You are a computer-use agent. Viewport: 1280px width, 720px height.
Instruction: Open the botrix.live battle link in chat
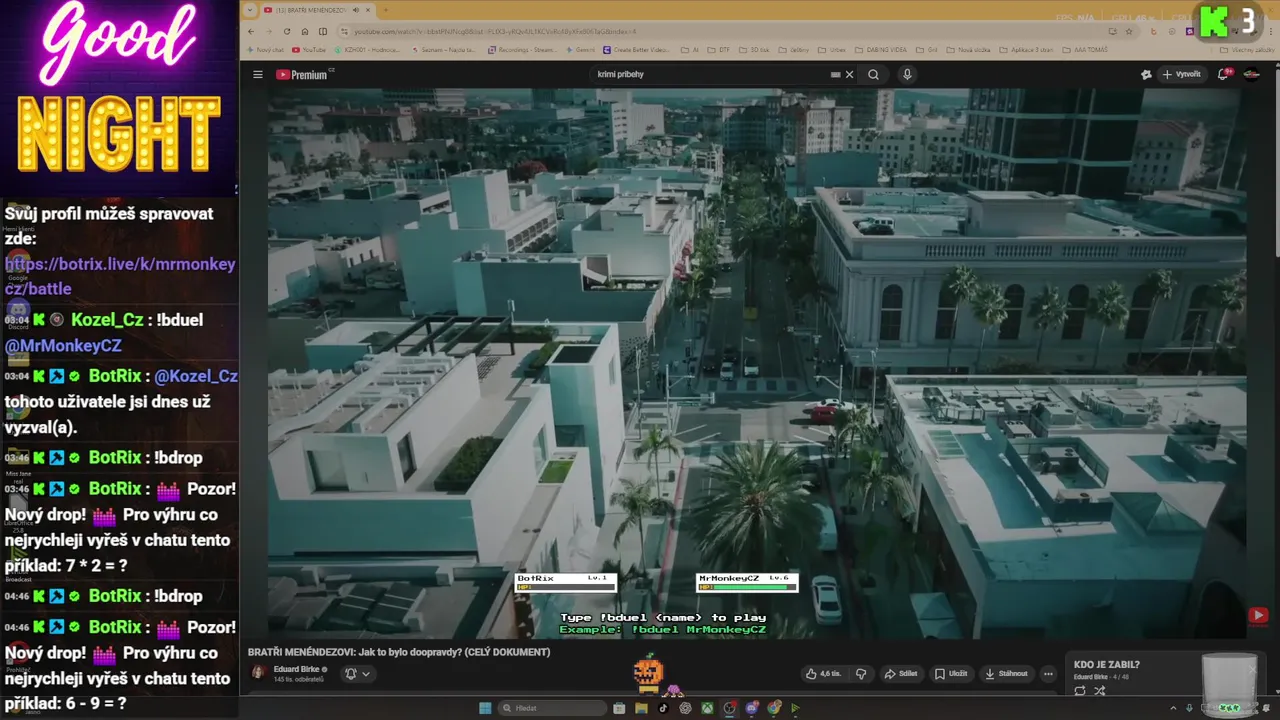tap(120, 276)
